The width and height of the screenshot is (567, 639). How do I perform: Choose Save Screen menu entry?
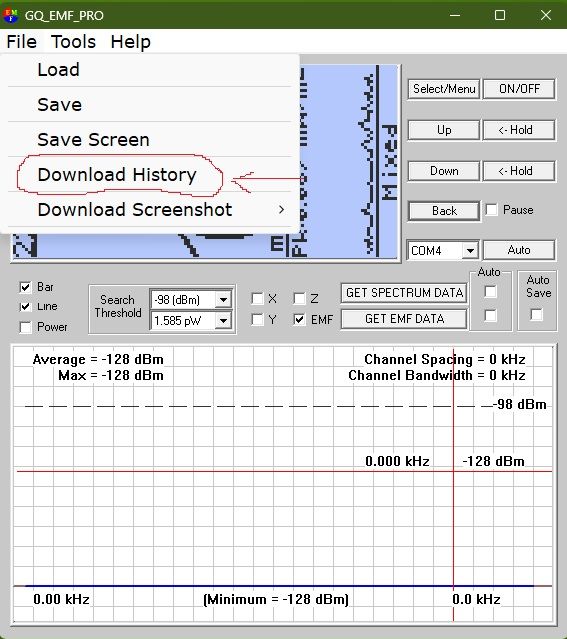(150, 140)
